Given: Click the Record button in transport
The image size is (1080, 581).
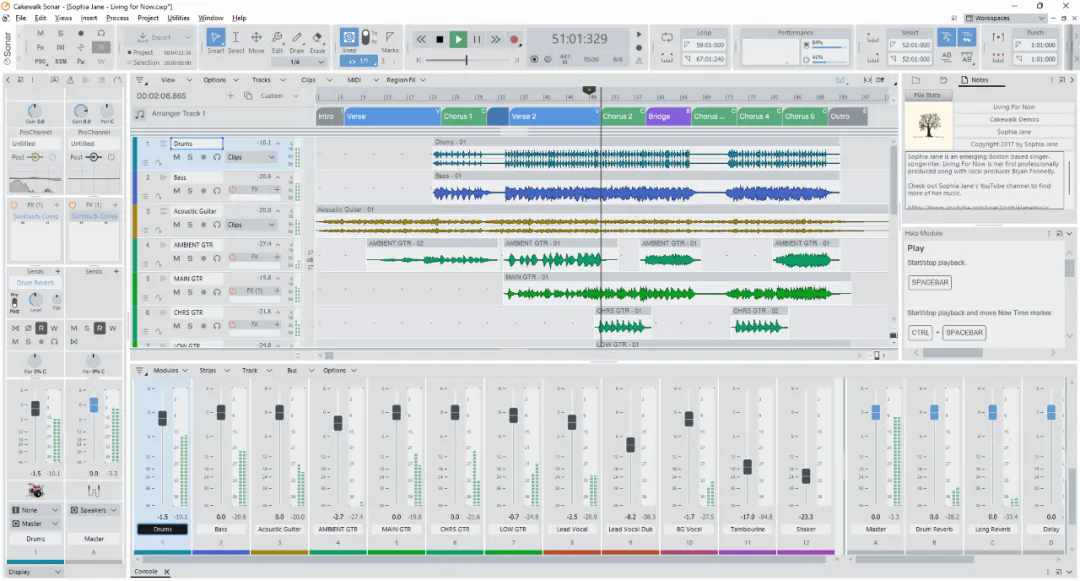Looking at the screenshot, I should click(x=514, y=40).
